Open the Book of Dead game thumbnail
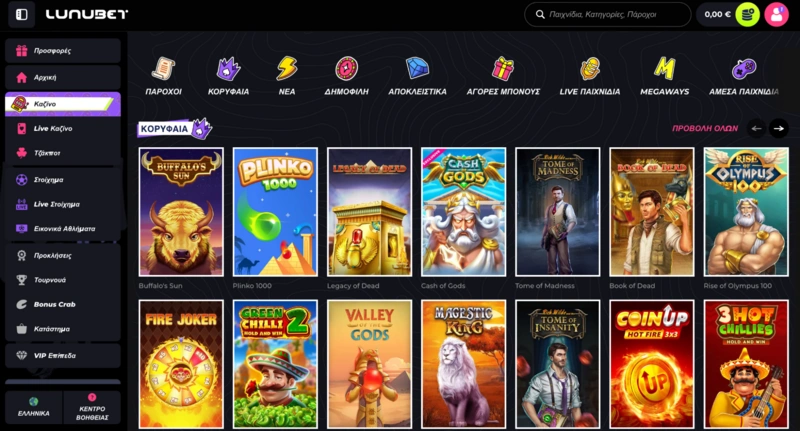800x431 pixels. coord(652,212)
